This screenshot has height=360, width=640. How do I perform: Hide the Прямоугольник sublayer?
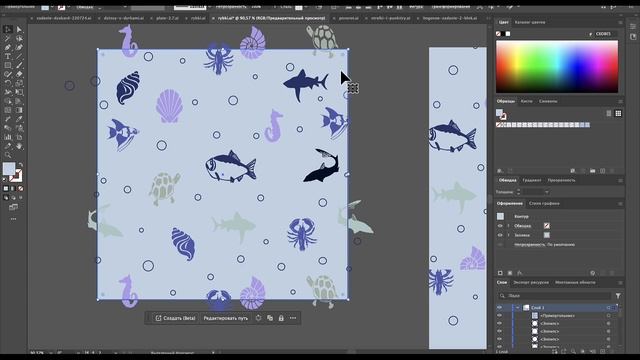(499, 316)
